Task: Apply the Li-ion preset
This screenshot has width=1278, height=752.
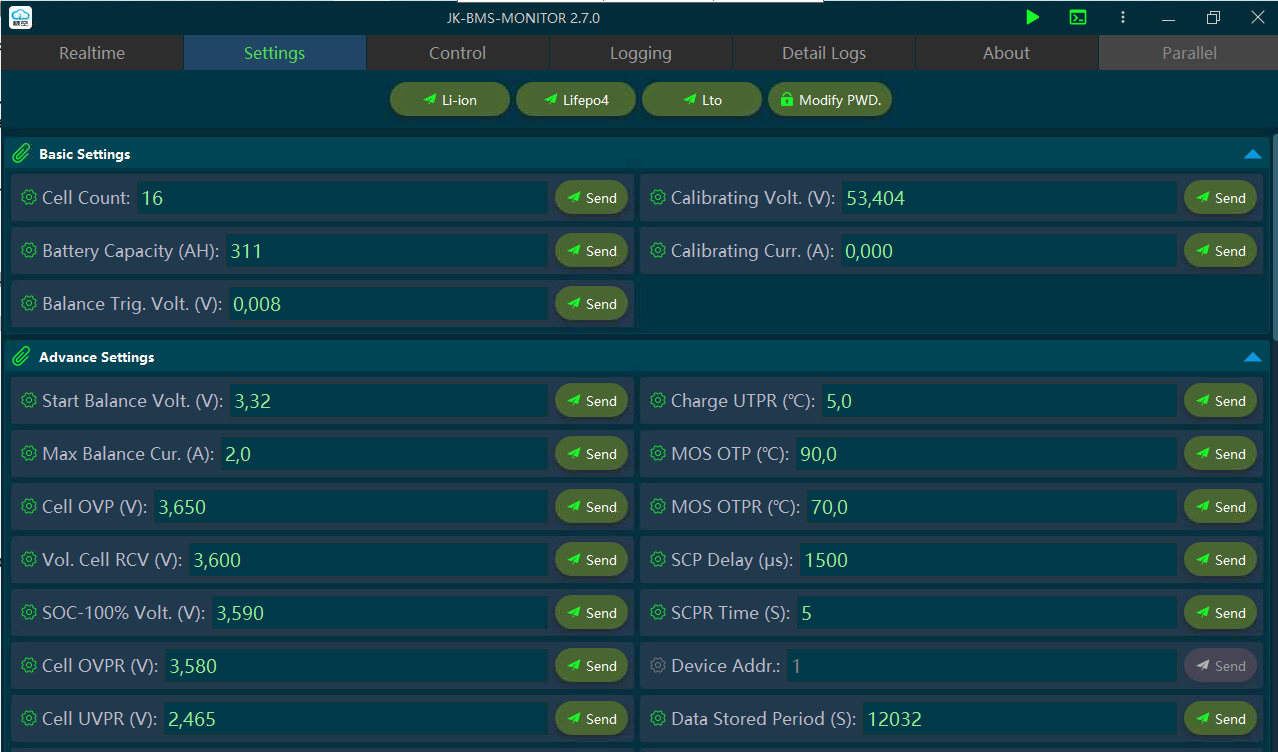Action: [450, 100]
